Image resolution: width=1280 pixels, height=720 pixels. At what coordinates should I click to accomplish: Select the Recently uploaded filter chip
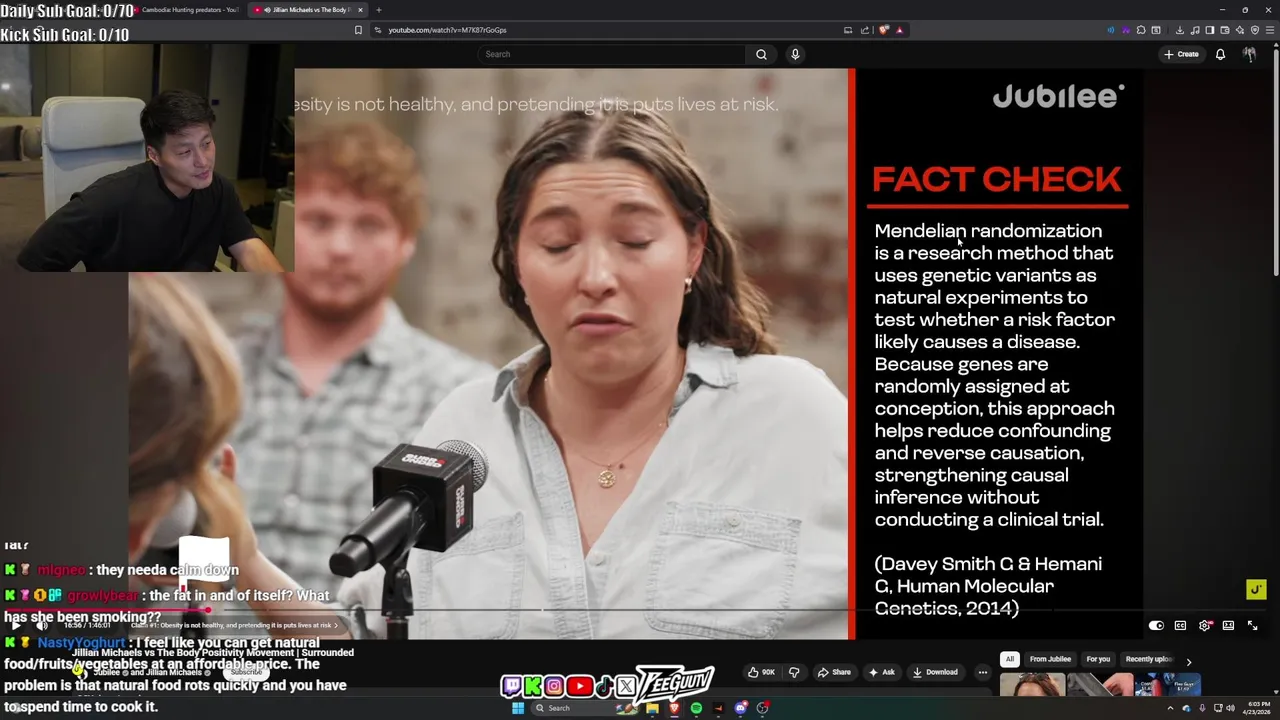[x=1148, y=659]
